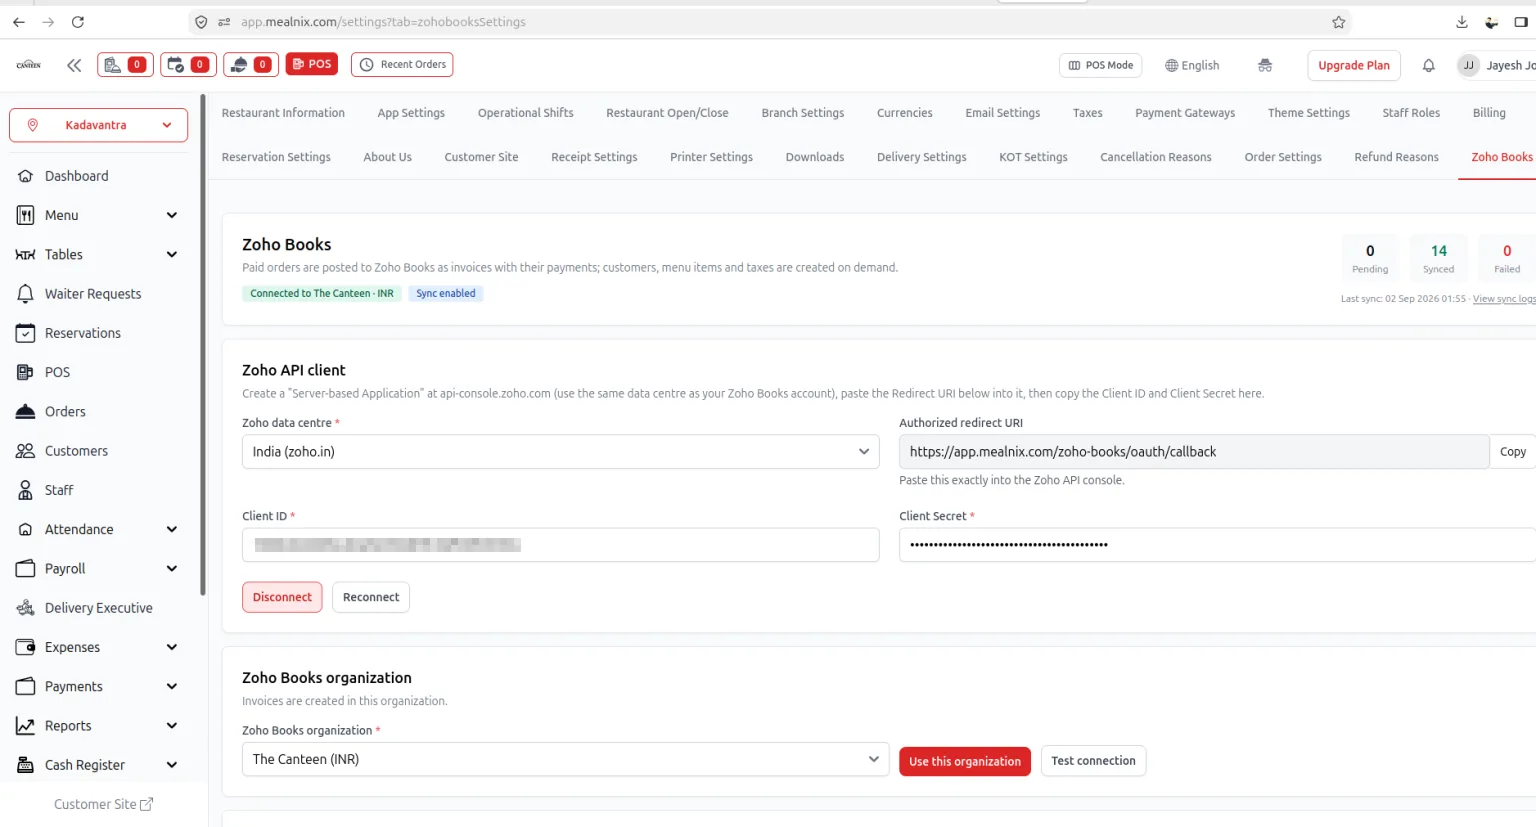
Task: Expand the Cash Register sidebar section
Action: [x=98, y=765]
